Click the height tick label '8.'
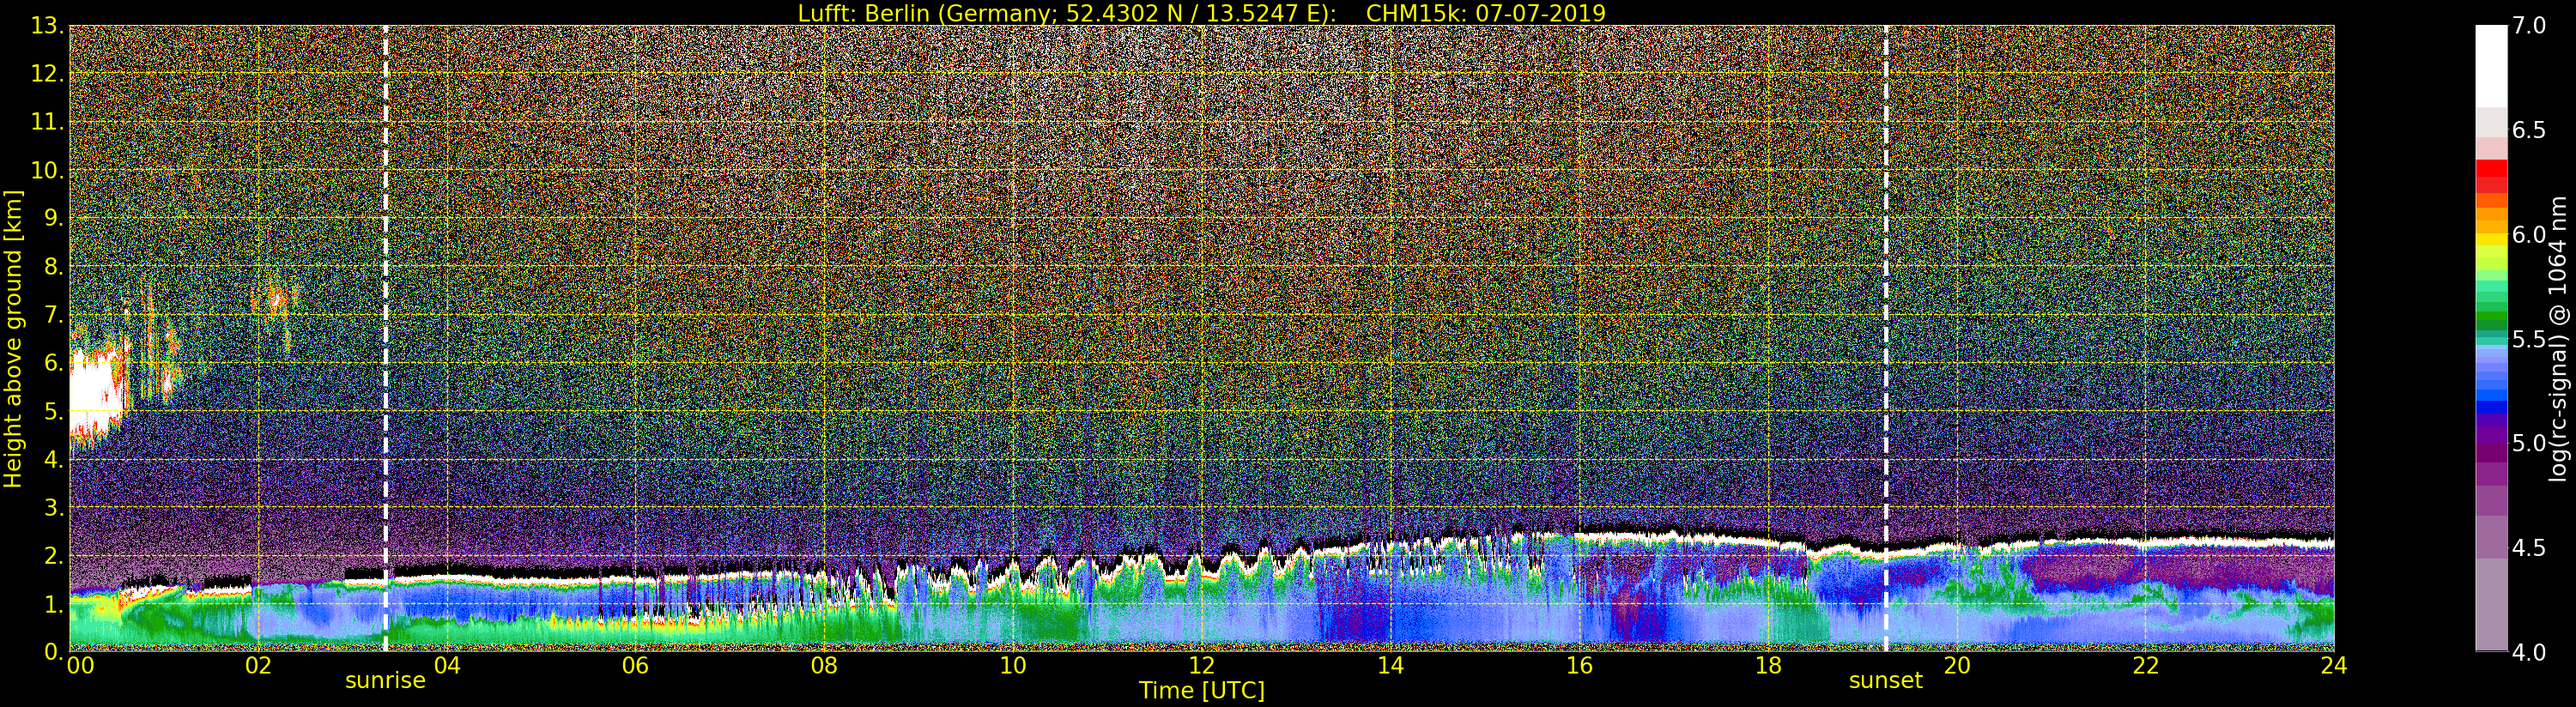 point(53,266)
